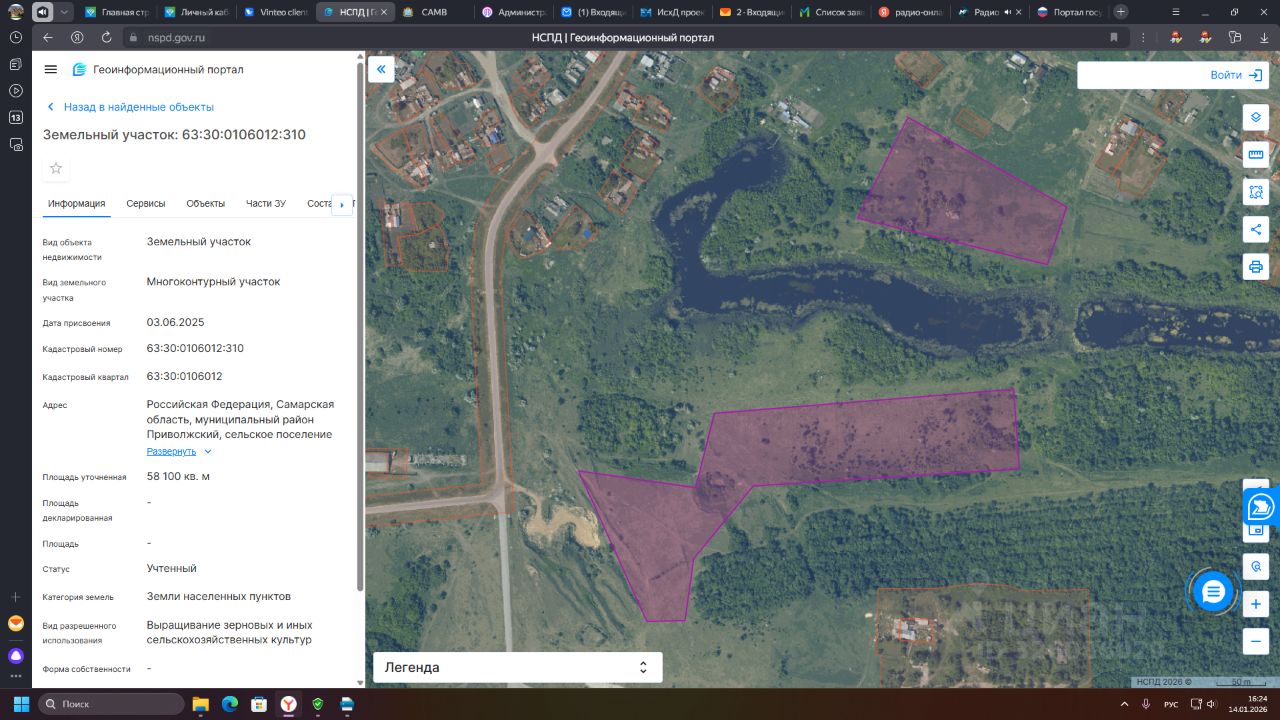Image resolution: width=1280 pixels, height=720 pixels.
Task: Open the hamburger menu of the geoportal
Action: (51, 69)
